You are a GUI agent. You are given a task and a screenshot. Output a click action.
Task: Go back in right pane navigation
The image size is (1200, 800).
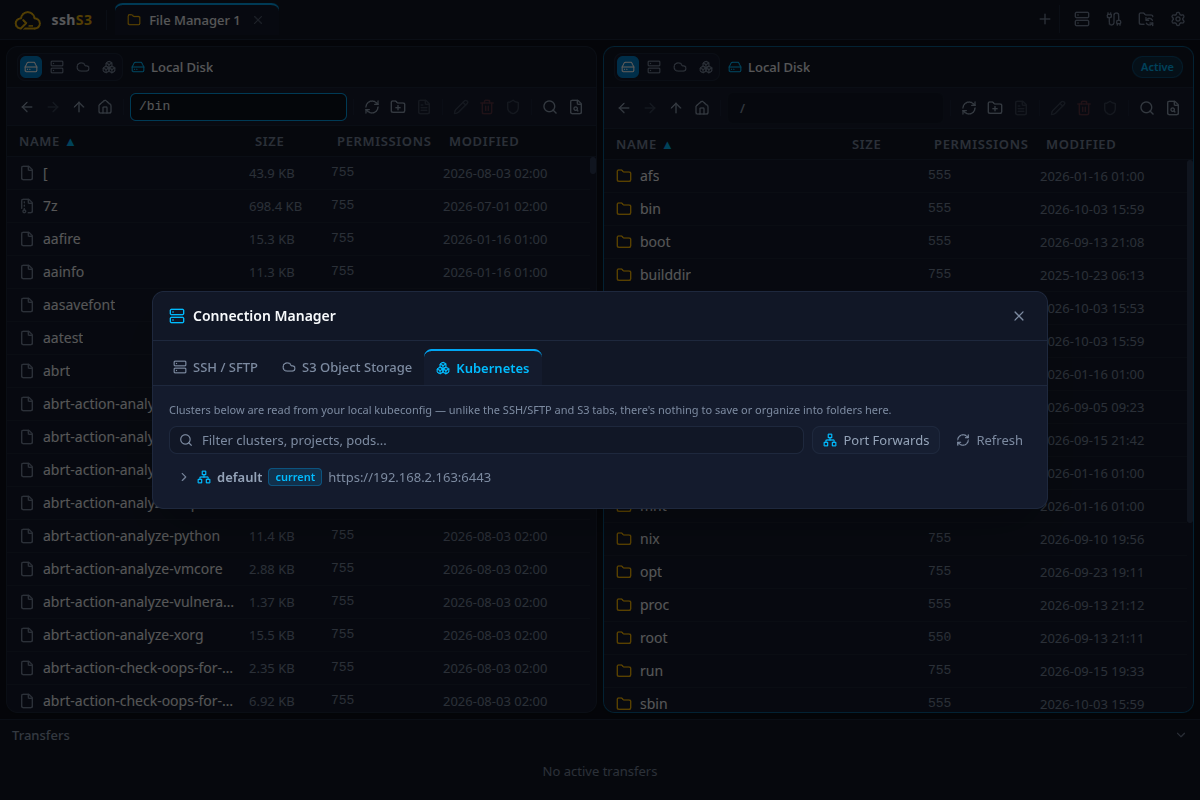pos(624,108)
